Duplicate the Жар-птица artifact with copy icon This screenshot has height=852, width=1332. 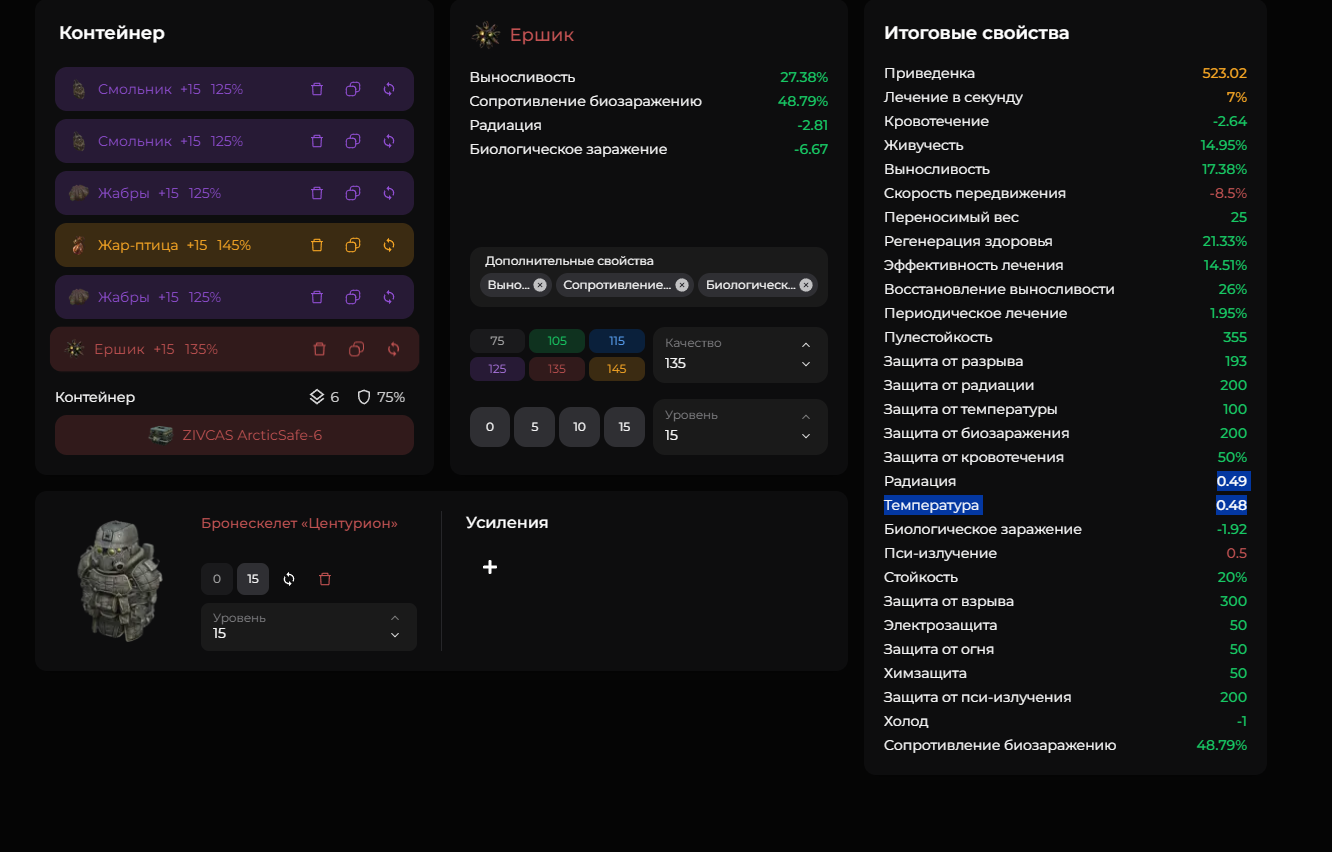(x=353, y=245)
